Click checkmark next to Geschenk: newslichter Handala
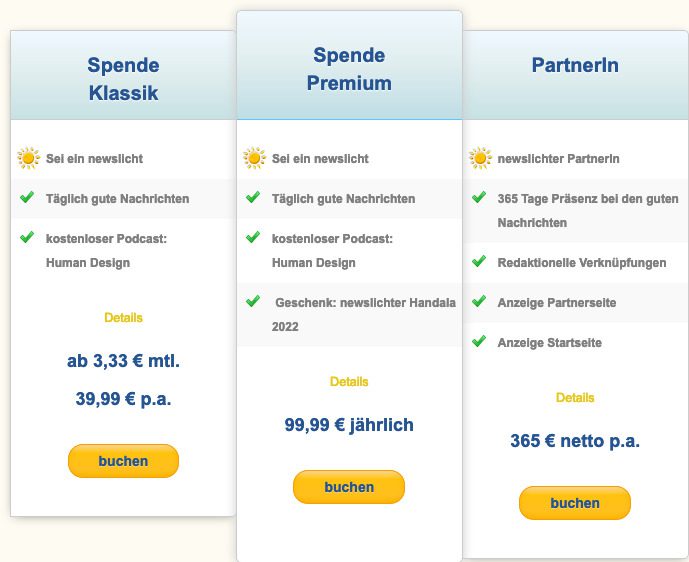This screenshot has height=562, width=689. [x=253, y=301]
